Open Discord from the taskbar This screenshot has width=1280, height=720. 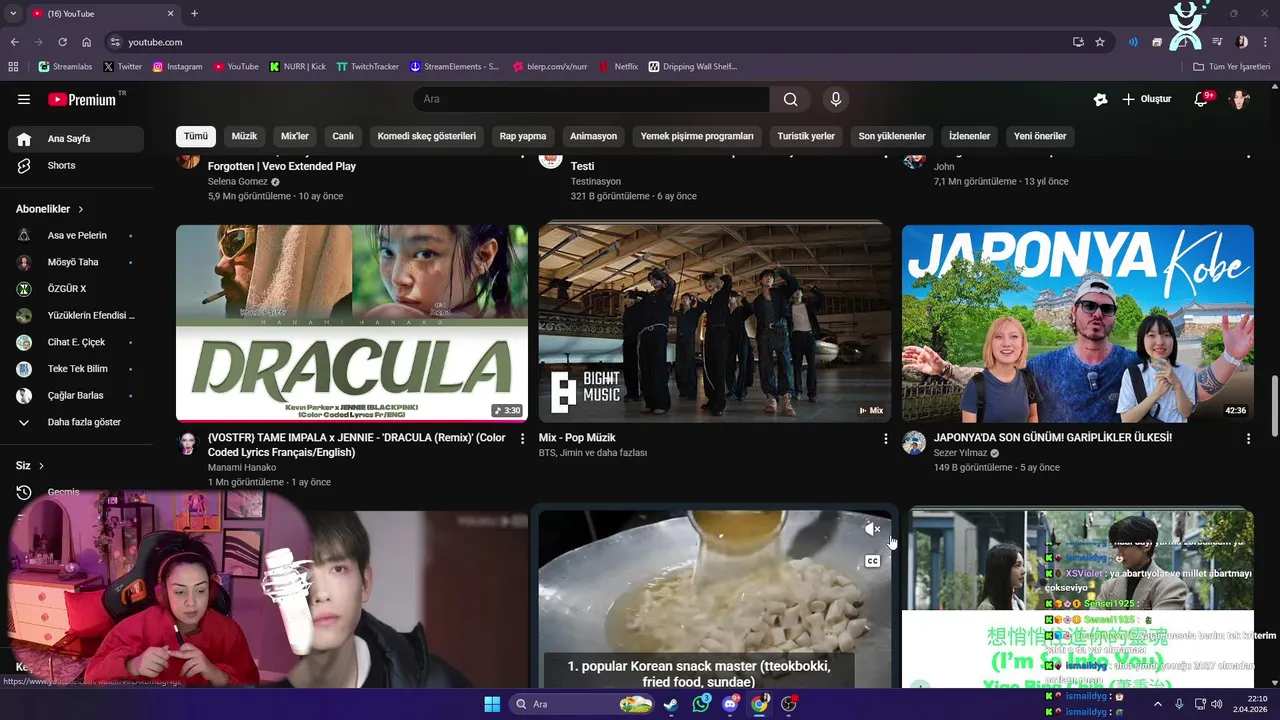point(730,704)
